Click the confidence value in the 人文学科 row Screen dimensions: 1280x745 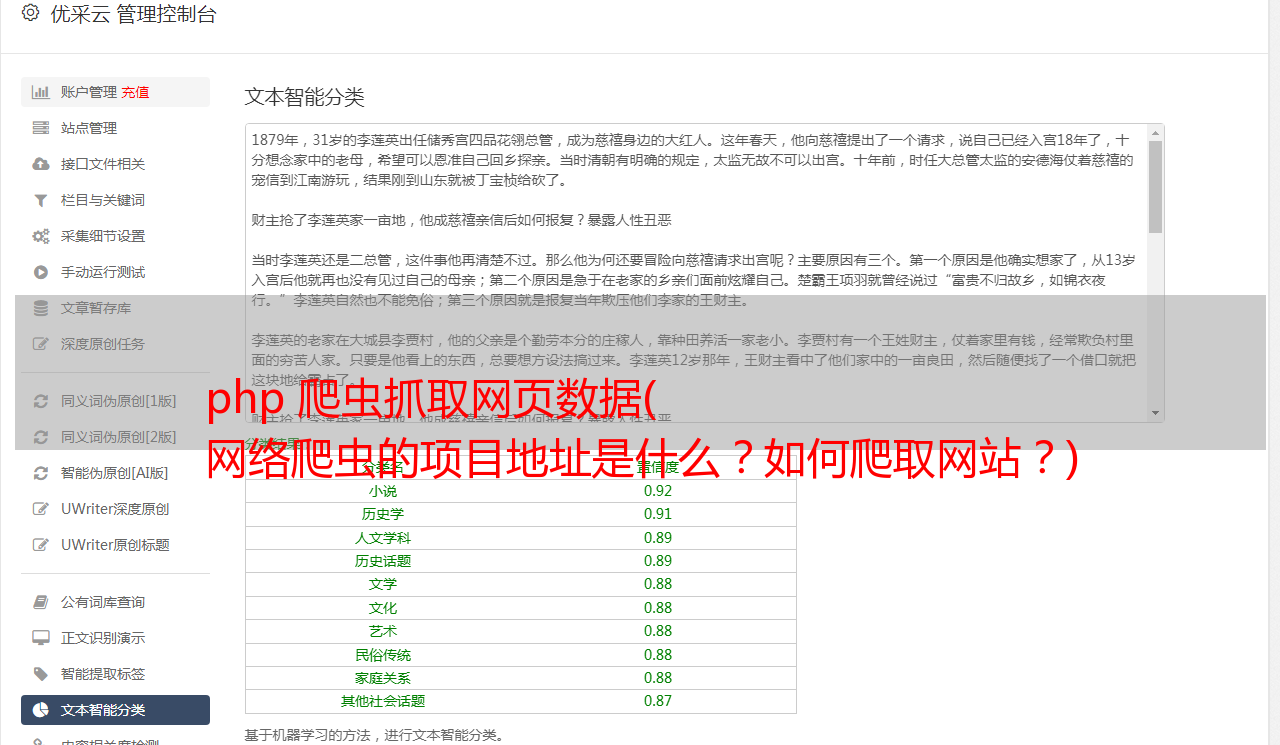[x=658, y=538]
